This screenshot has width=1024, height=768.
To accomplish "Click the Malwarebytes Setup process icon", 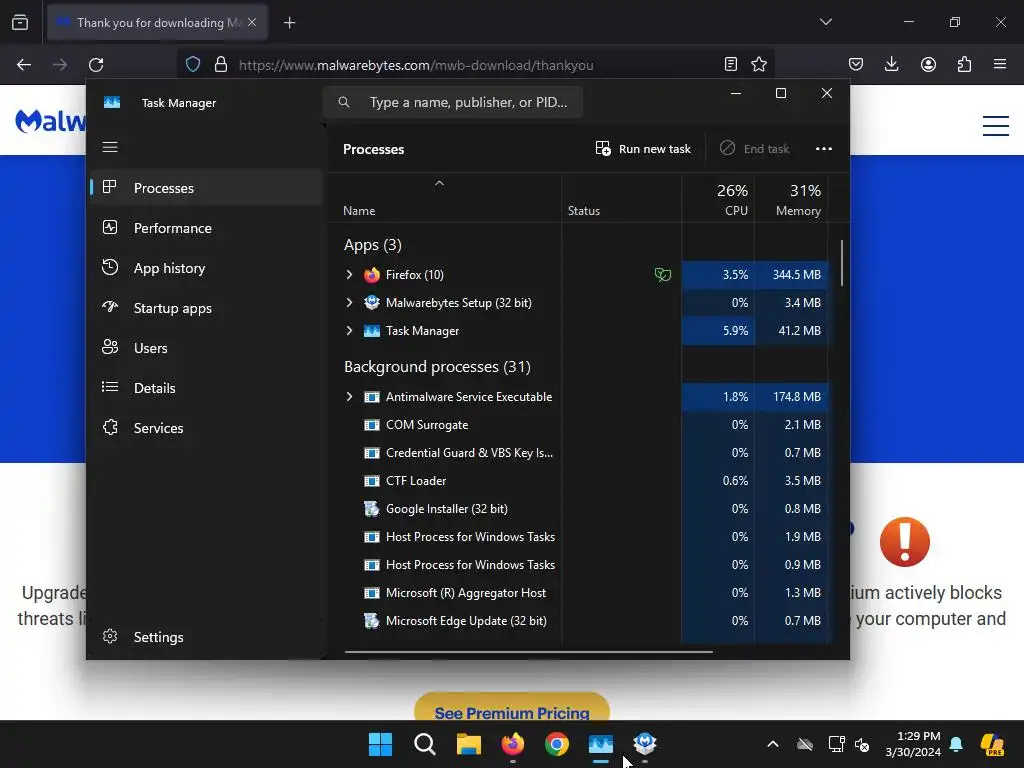I will point(372,302).
